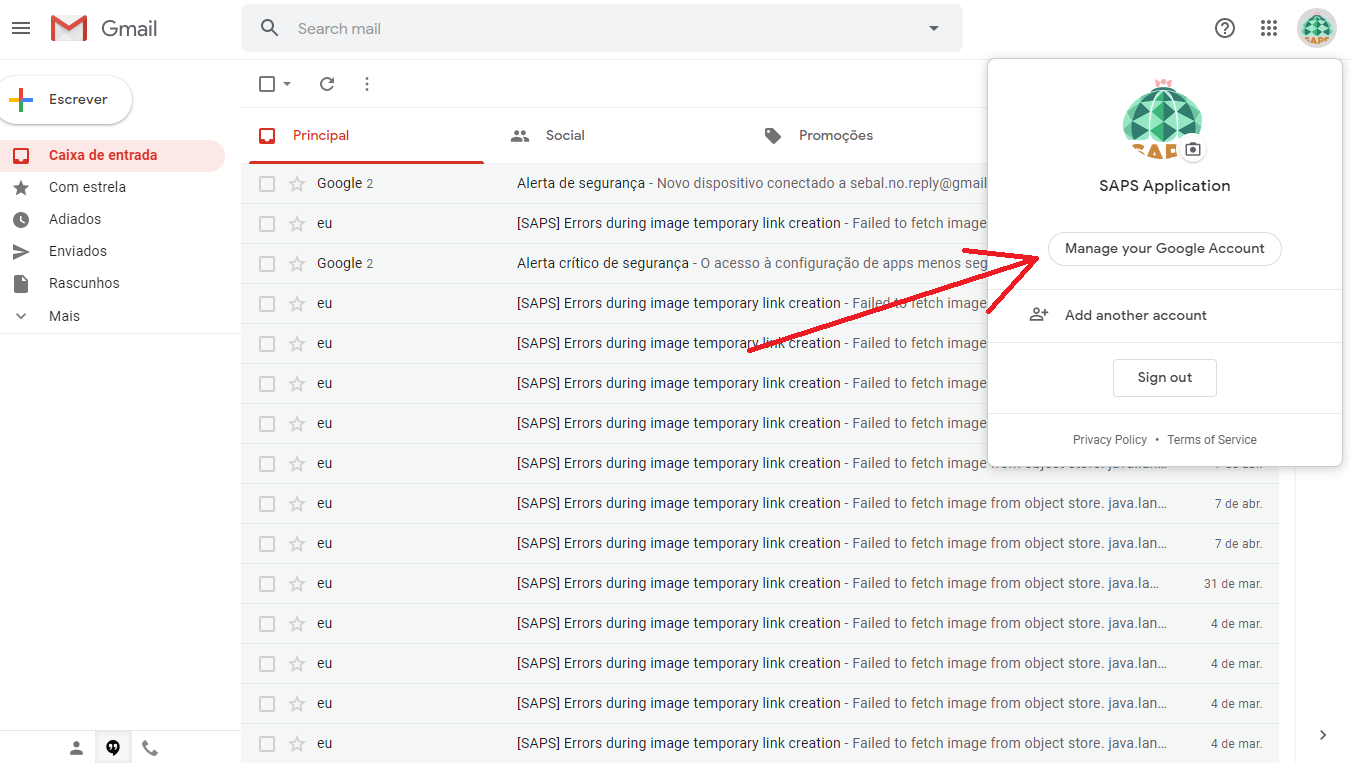Open the select dropdown arrow beside checkbox
Screen dimensions: 1351x764
[287, 84]
